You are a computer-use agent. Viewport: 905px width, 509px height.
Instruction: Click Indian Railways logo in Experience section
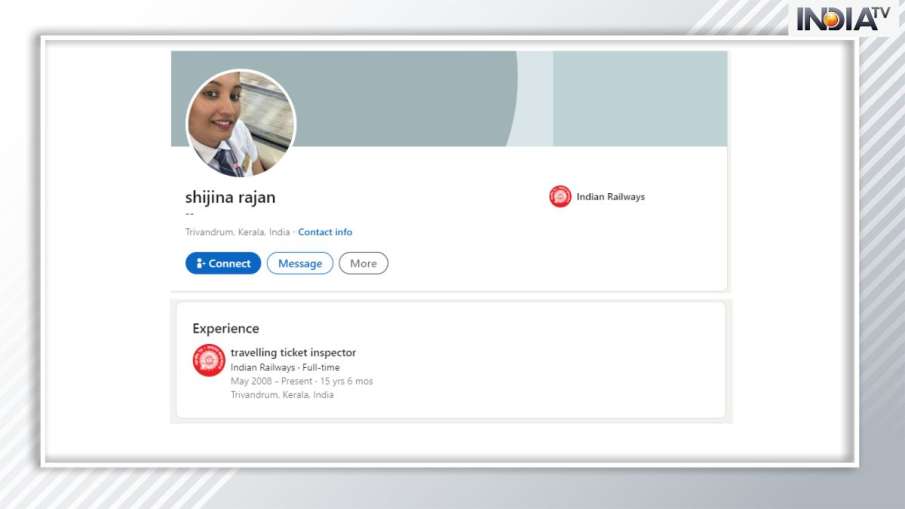click(208, 360)
